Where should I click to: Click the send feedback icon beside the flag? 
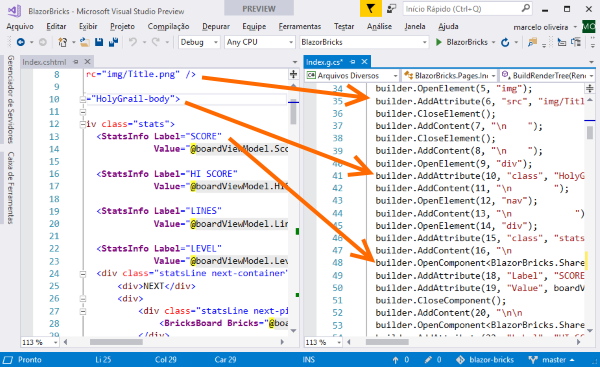391,8
